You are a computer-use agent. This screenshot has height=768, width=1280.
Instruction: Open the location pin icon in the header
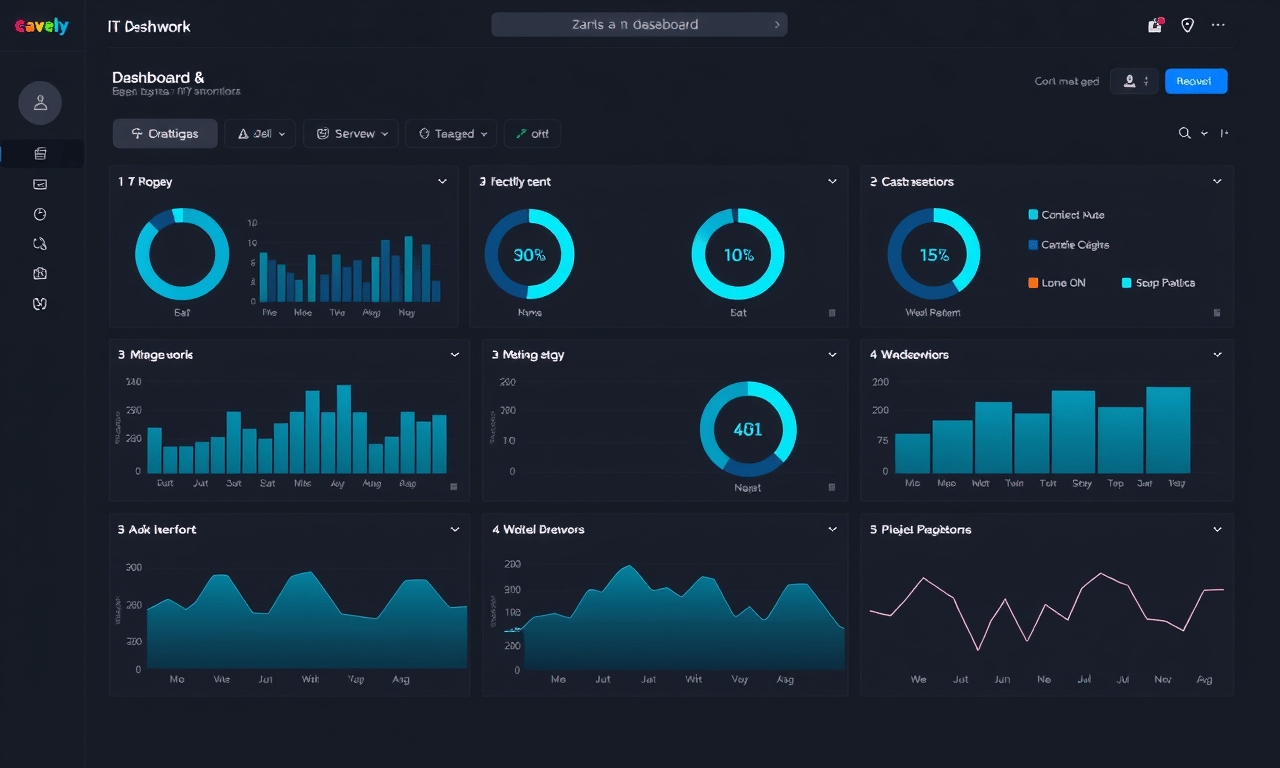click(x=1187, y=25)
